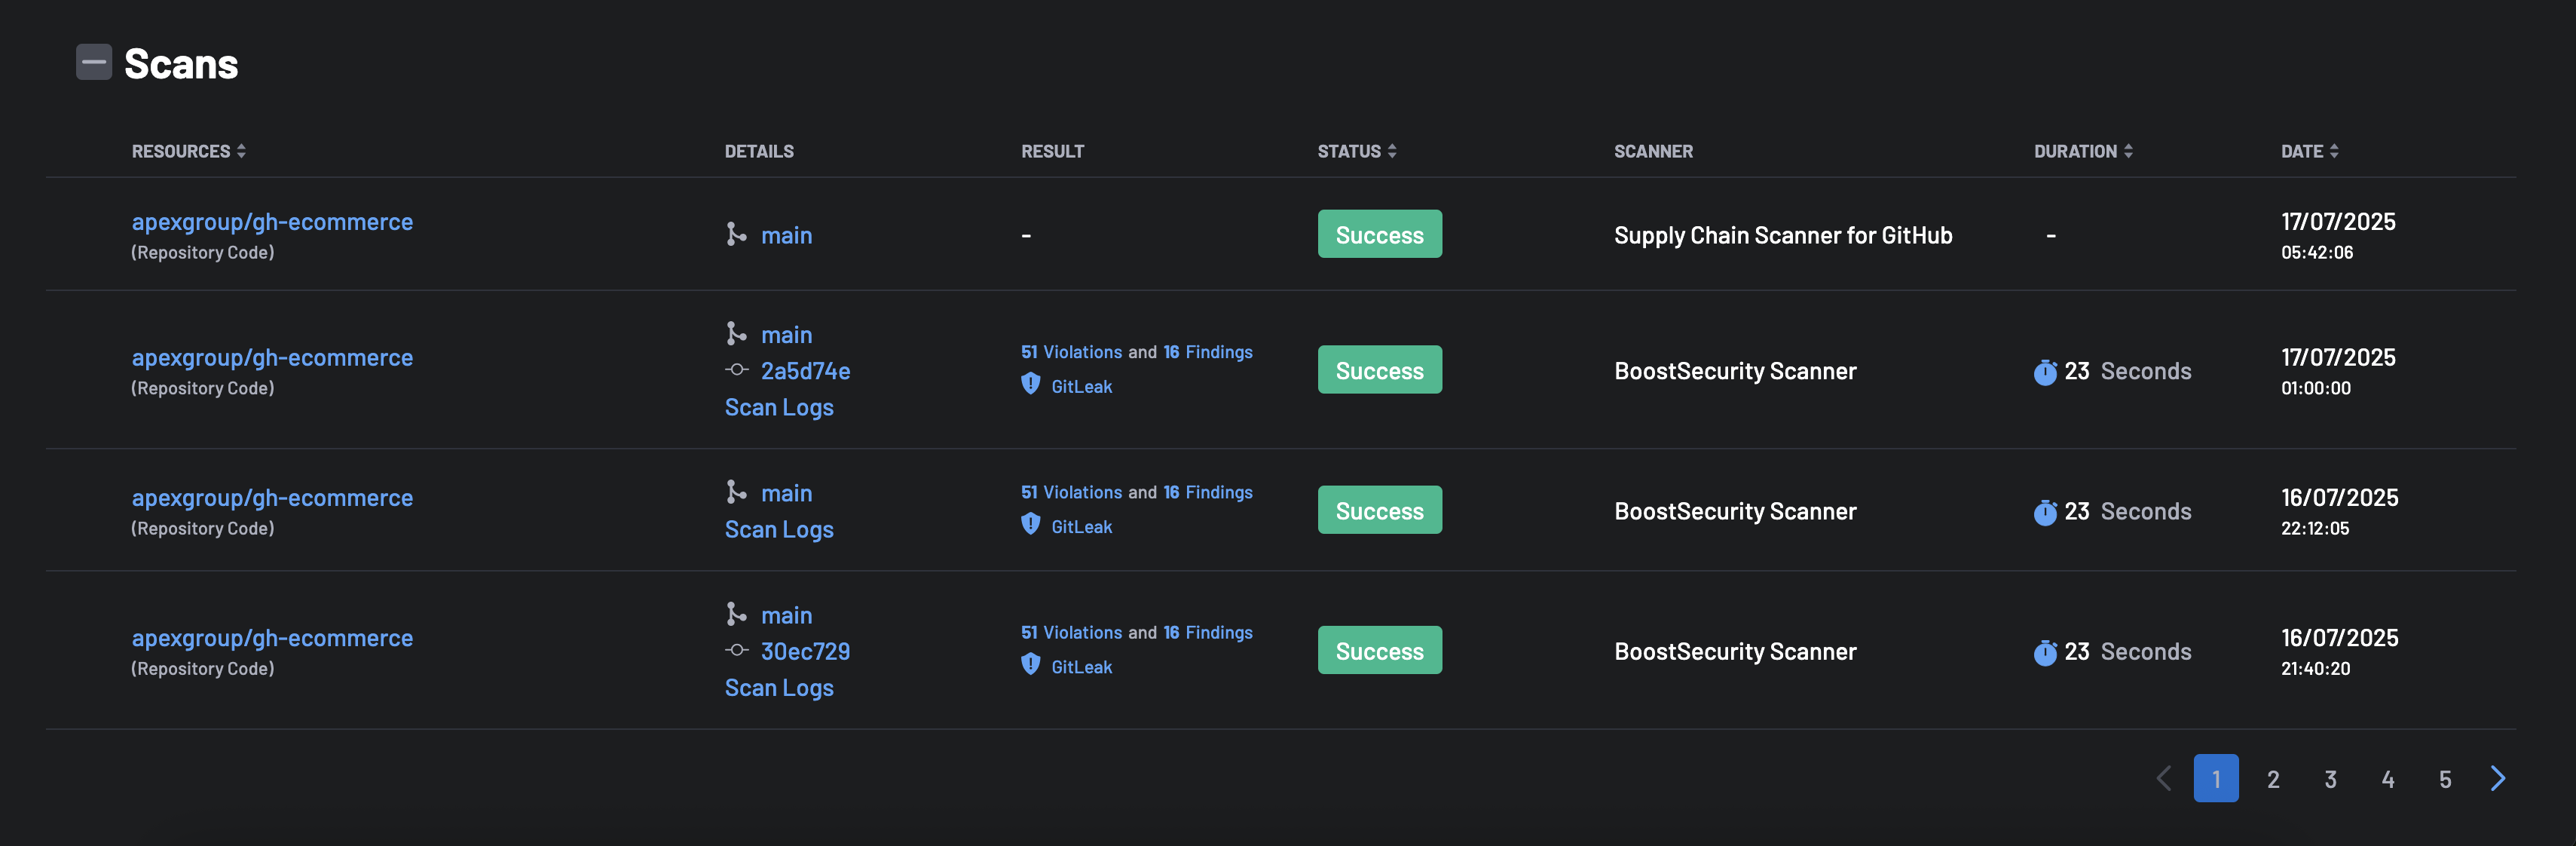This screenshot has width=2576, height=846.
Task: Go to next page arrow
Action: [2497, 778]
